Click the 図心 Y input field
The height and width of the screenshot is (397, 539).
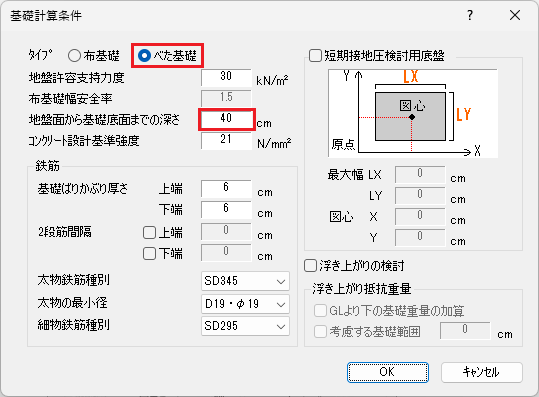coord(420,238)
